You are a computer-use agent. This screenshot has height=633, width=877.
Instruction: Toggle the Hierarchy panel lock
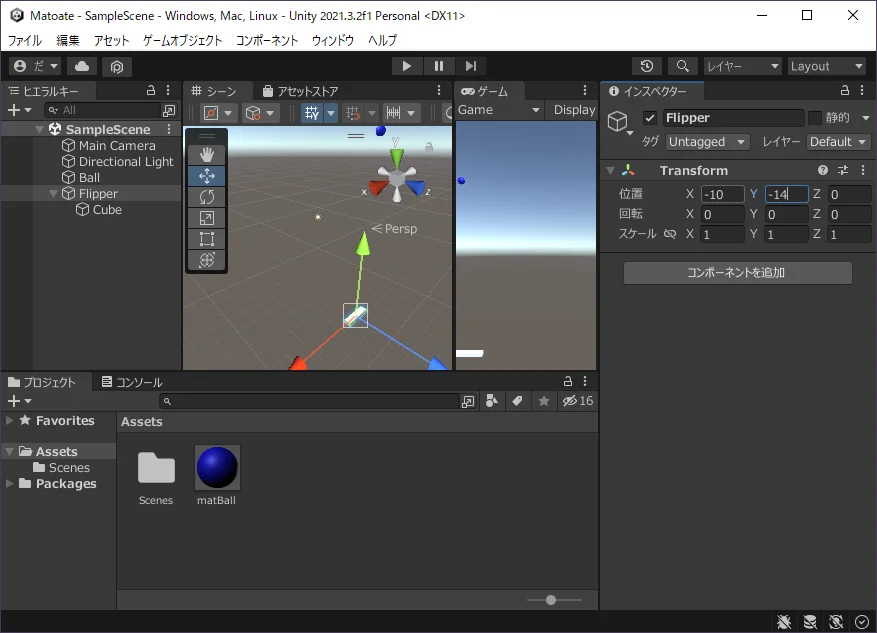pyautogui.click(x=150, y=91)
